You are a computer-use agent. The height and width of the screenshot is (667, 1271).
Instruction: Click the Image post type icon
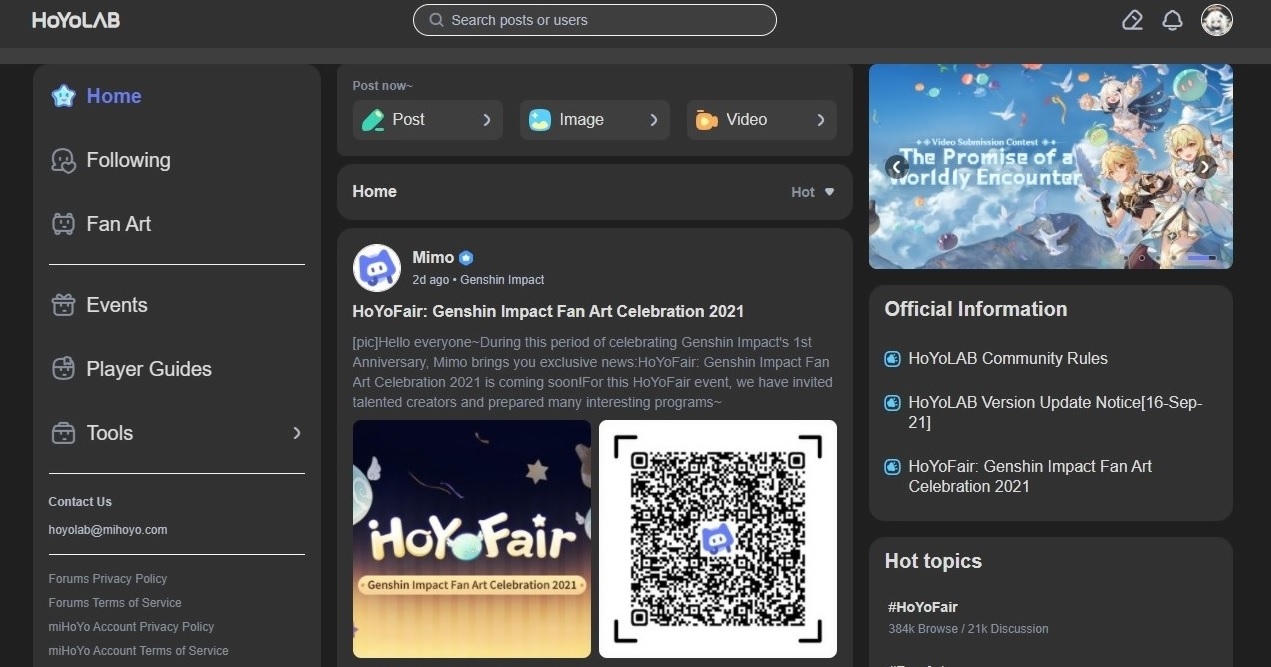click(539, 119)
